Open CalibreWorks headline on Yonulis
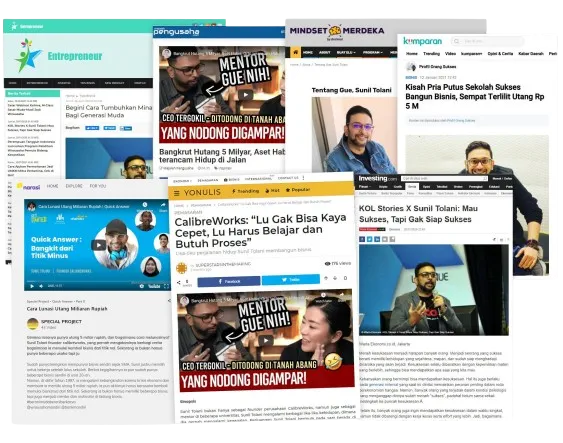Image resolution: width=563 pixels, height=443 pixels. pos(261,230)
